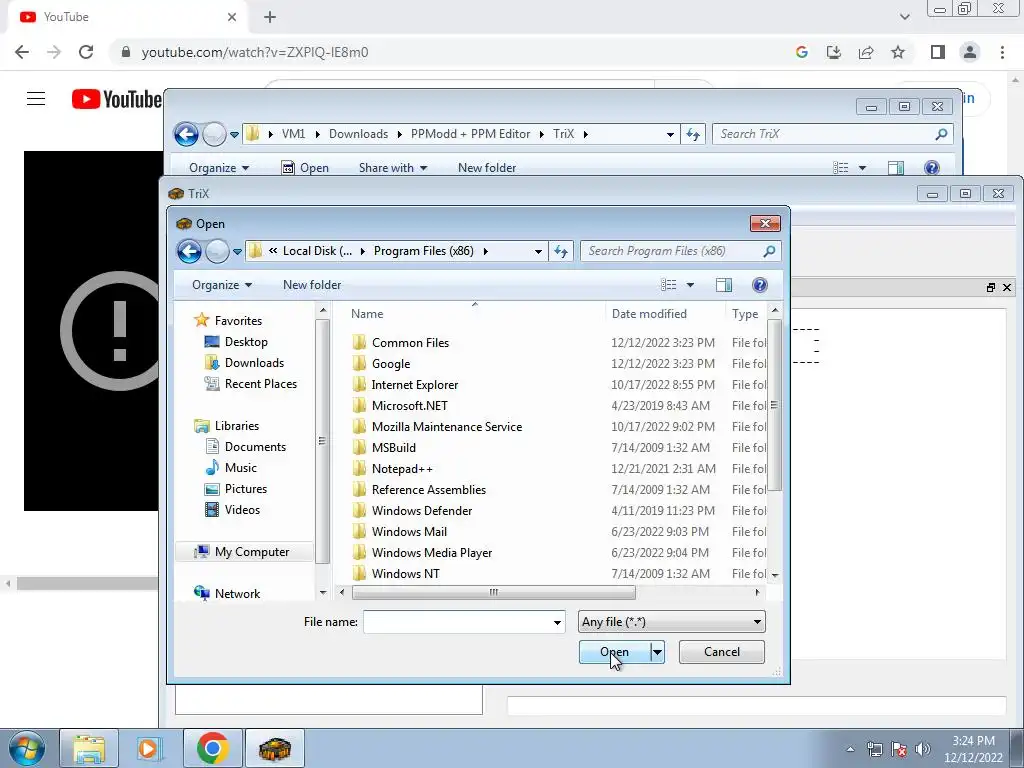Viewport: 1024px width, 768px height.
Task: Click the Cancel button
Action: point(722,652)
